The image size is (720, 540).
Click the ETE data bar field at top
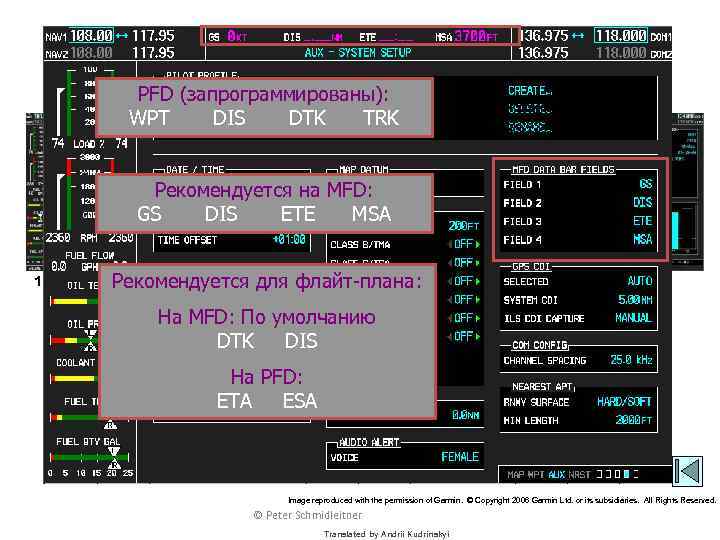click(x=387, y=37)
